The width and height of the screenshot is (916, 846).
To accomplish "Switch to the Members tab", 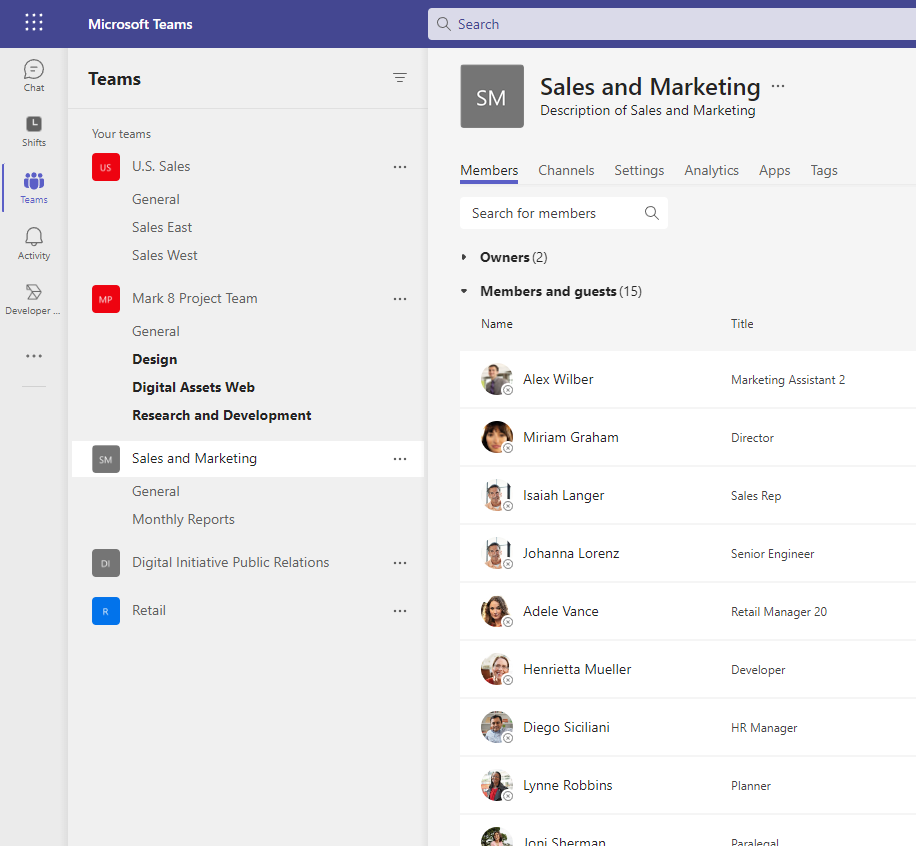I will tap(489, 171).
